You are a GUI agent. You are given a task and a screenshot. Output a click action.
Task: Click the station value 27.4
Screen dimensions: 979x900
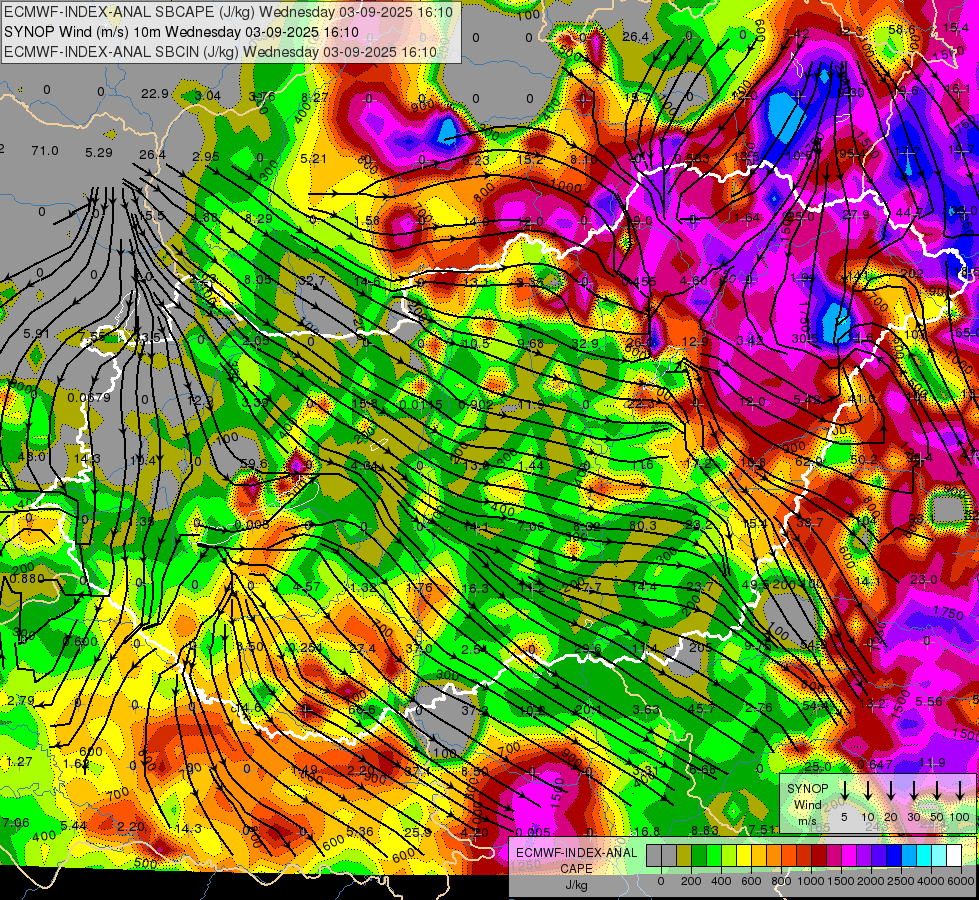(x=363, y=648)
